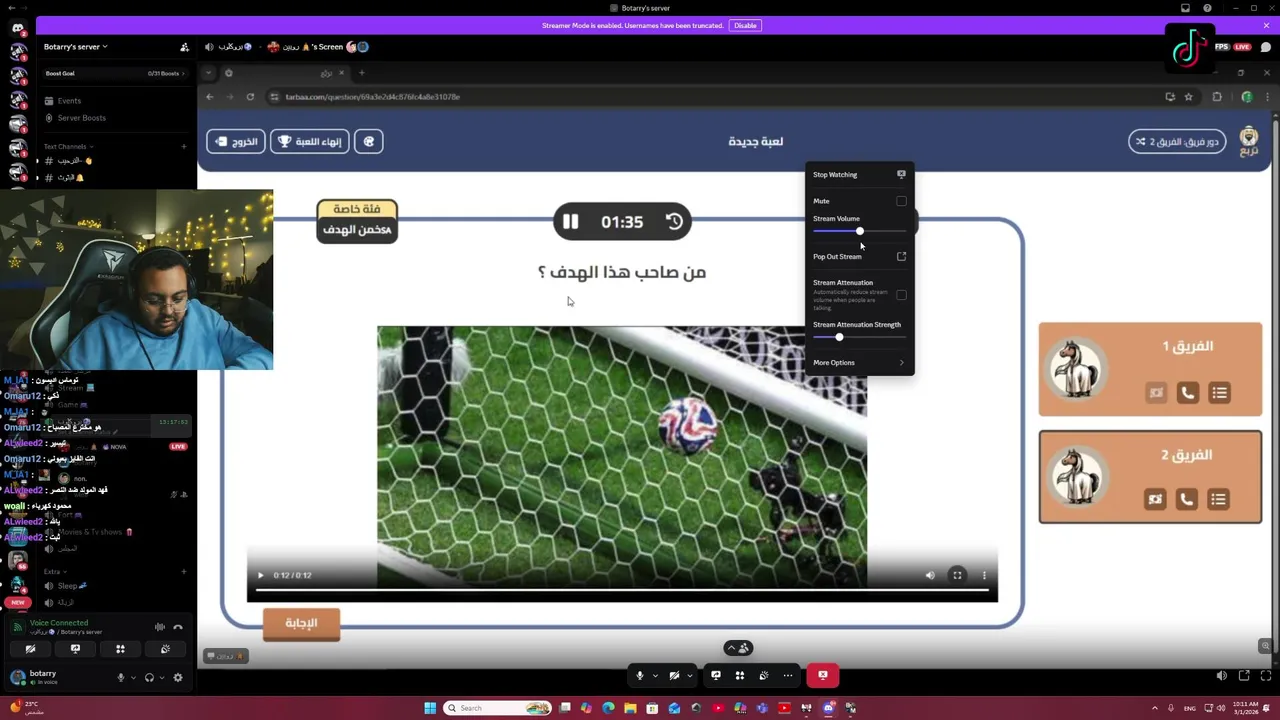Image resolution: width=1280 pixels, height=720 pixels.
Task: Tick the Mute checkbox in stream menu
Action: coord(901,201)
